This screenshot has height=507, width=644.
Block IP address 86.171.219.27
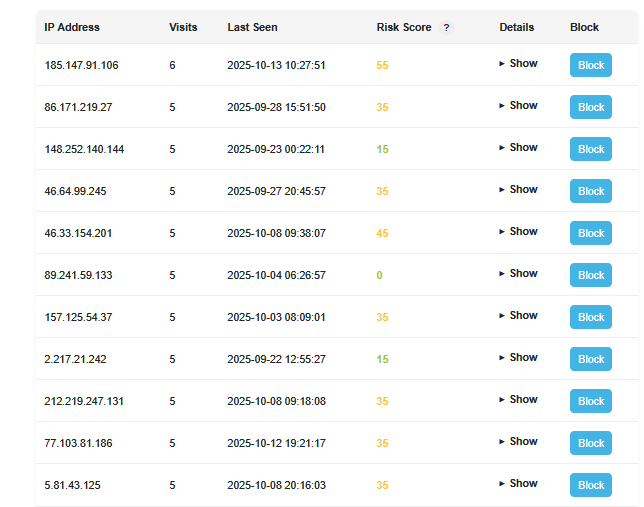pos(590,107)
